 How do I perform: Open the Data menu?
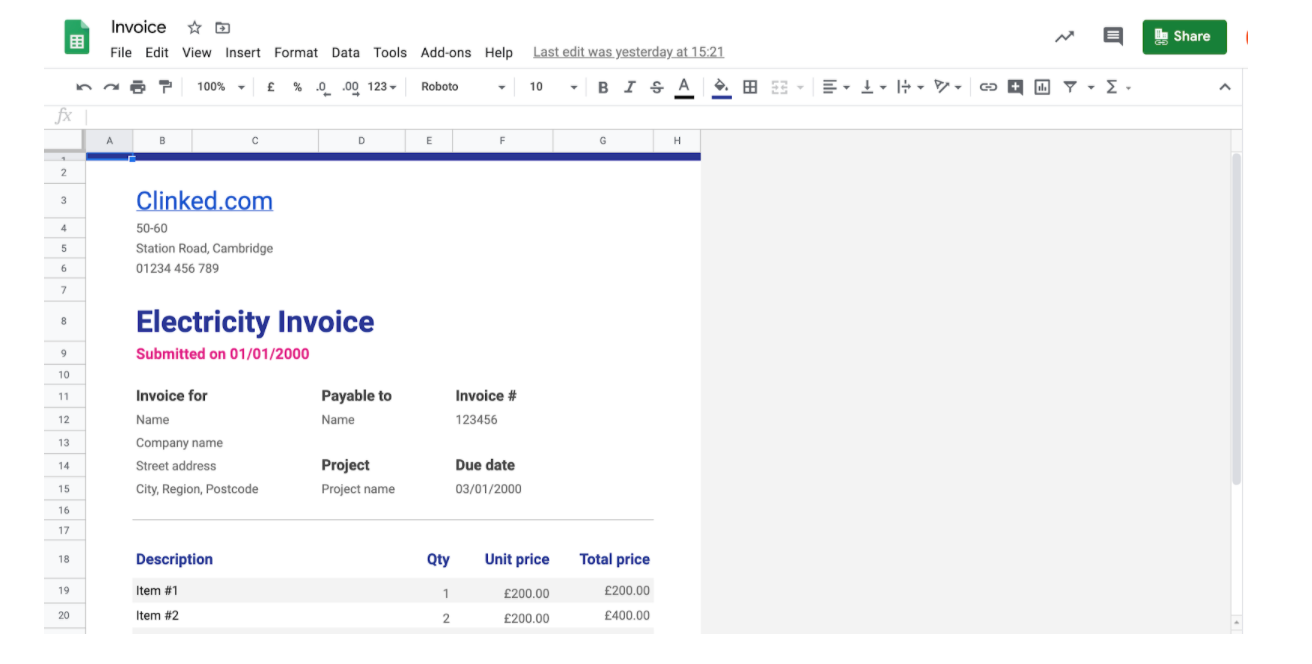coord(346,52)
